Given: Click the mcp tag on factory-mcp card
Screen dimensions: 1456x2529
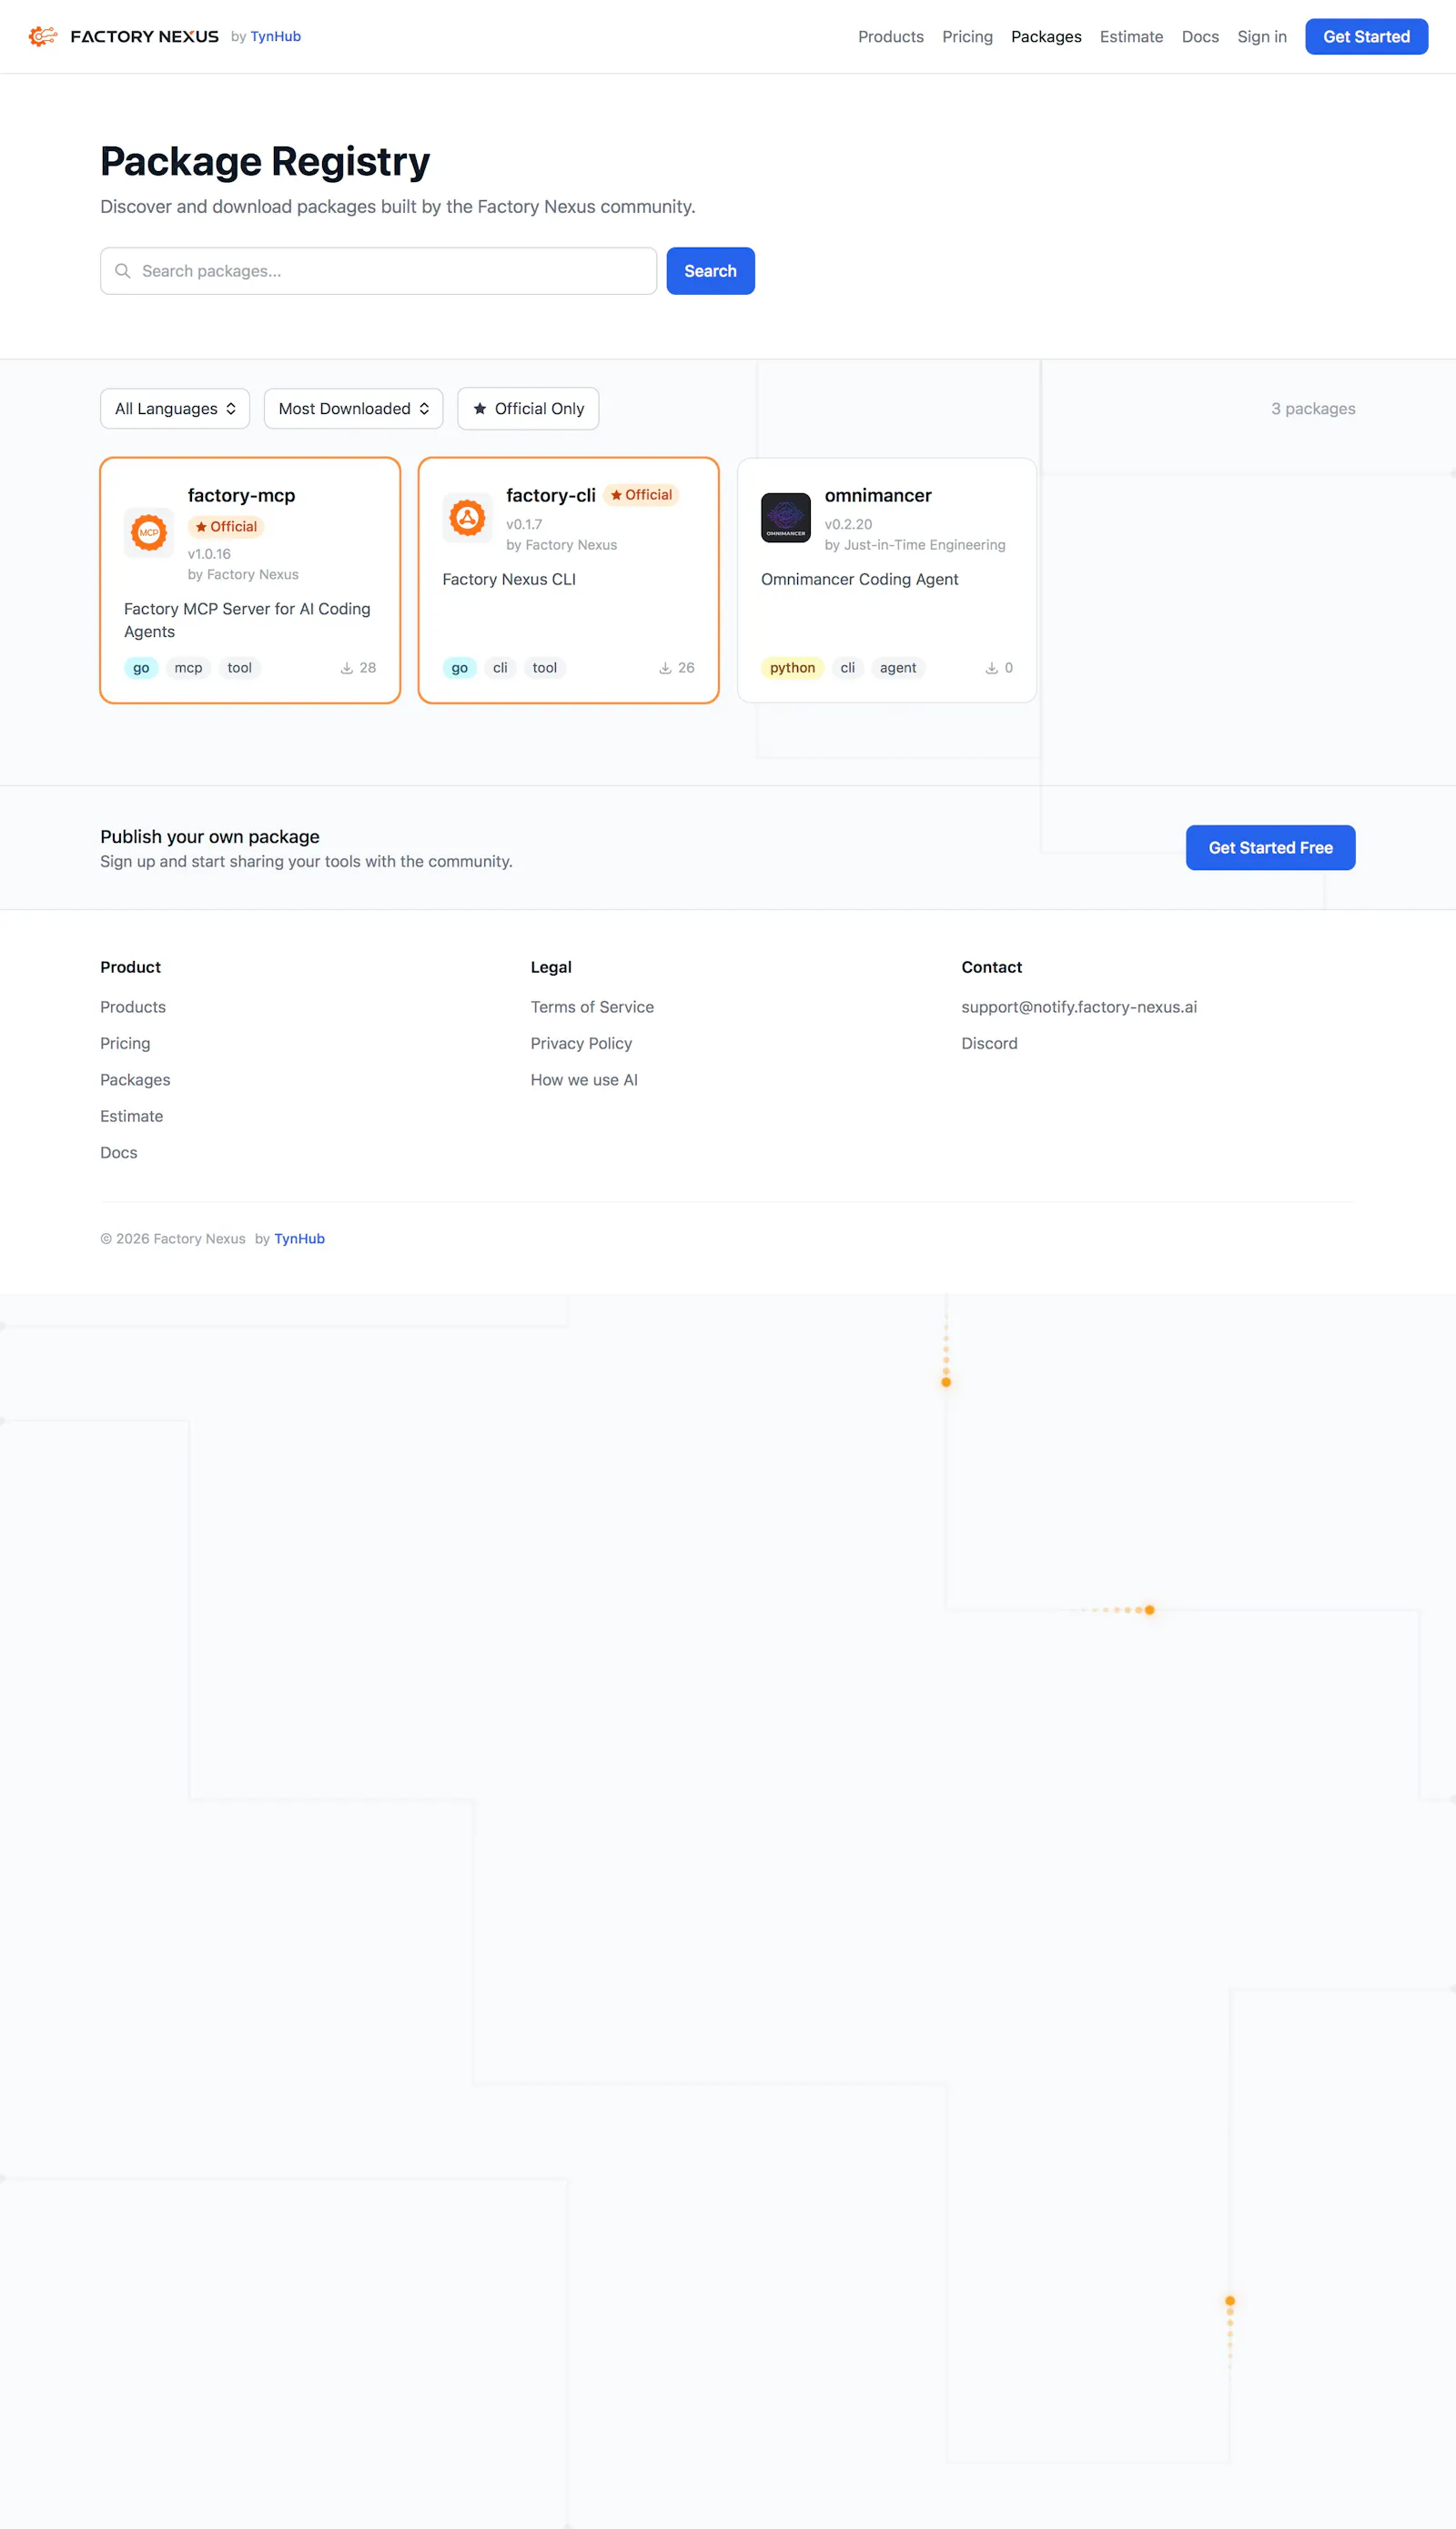Looking at the screenshot, I should click(188, 668).
